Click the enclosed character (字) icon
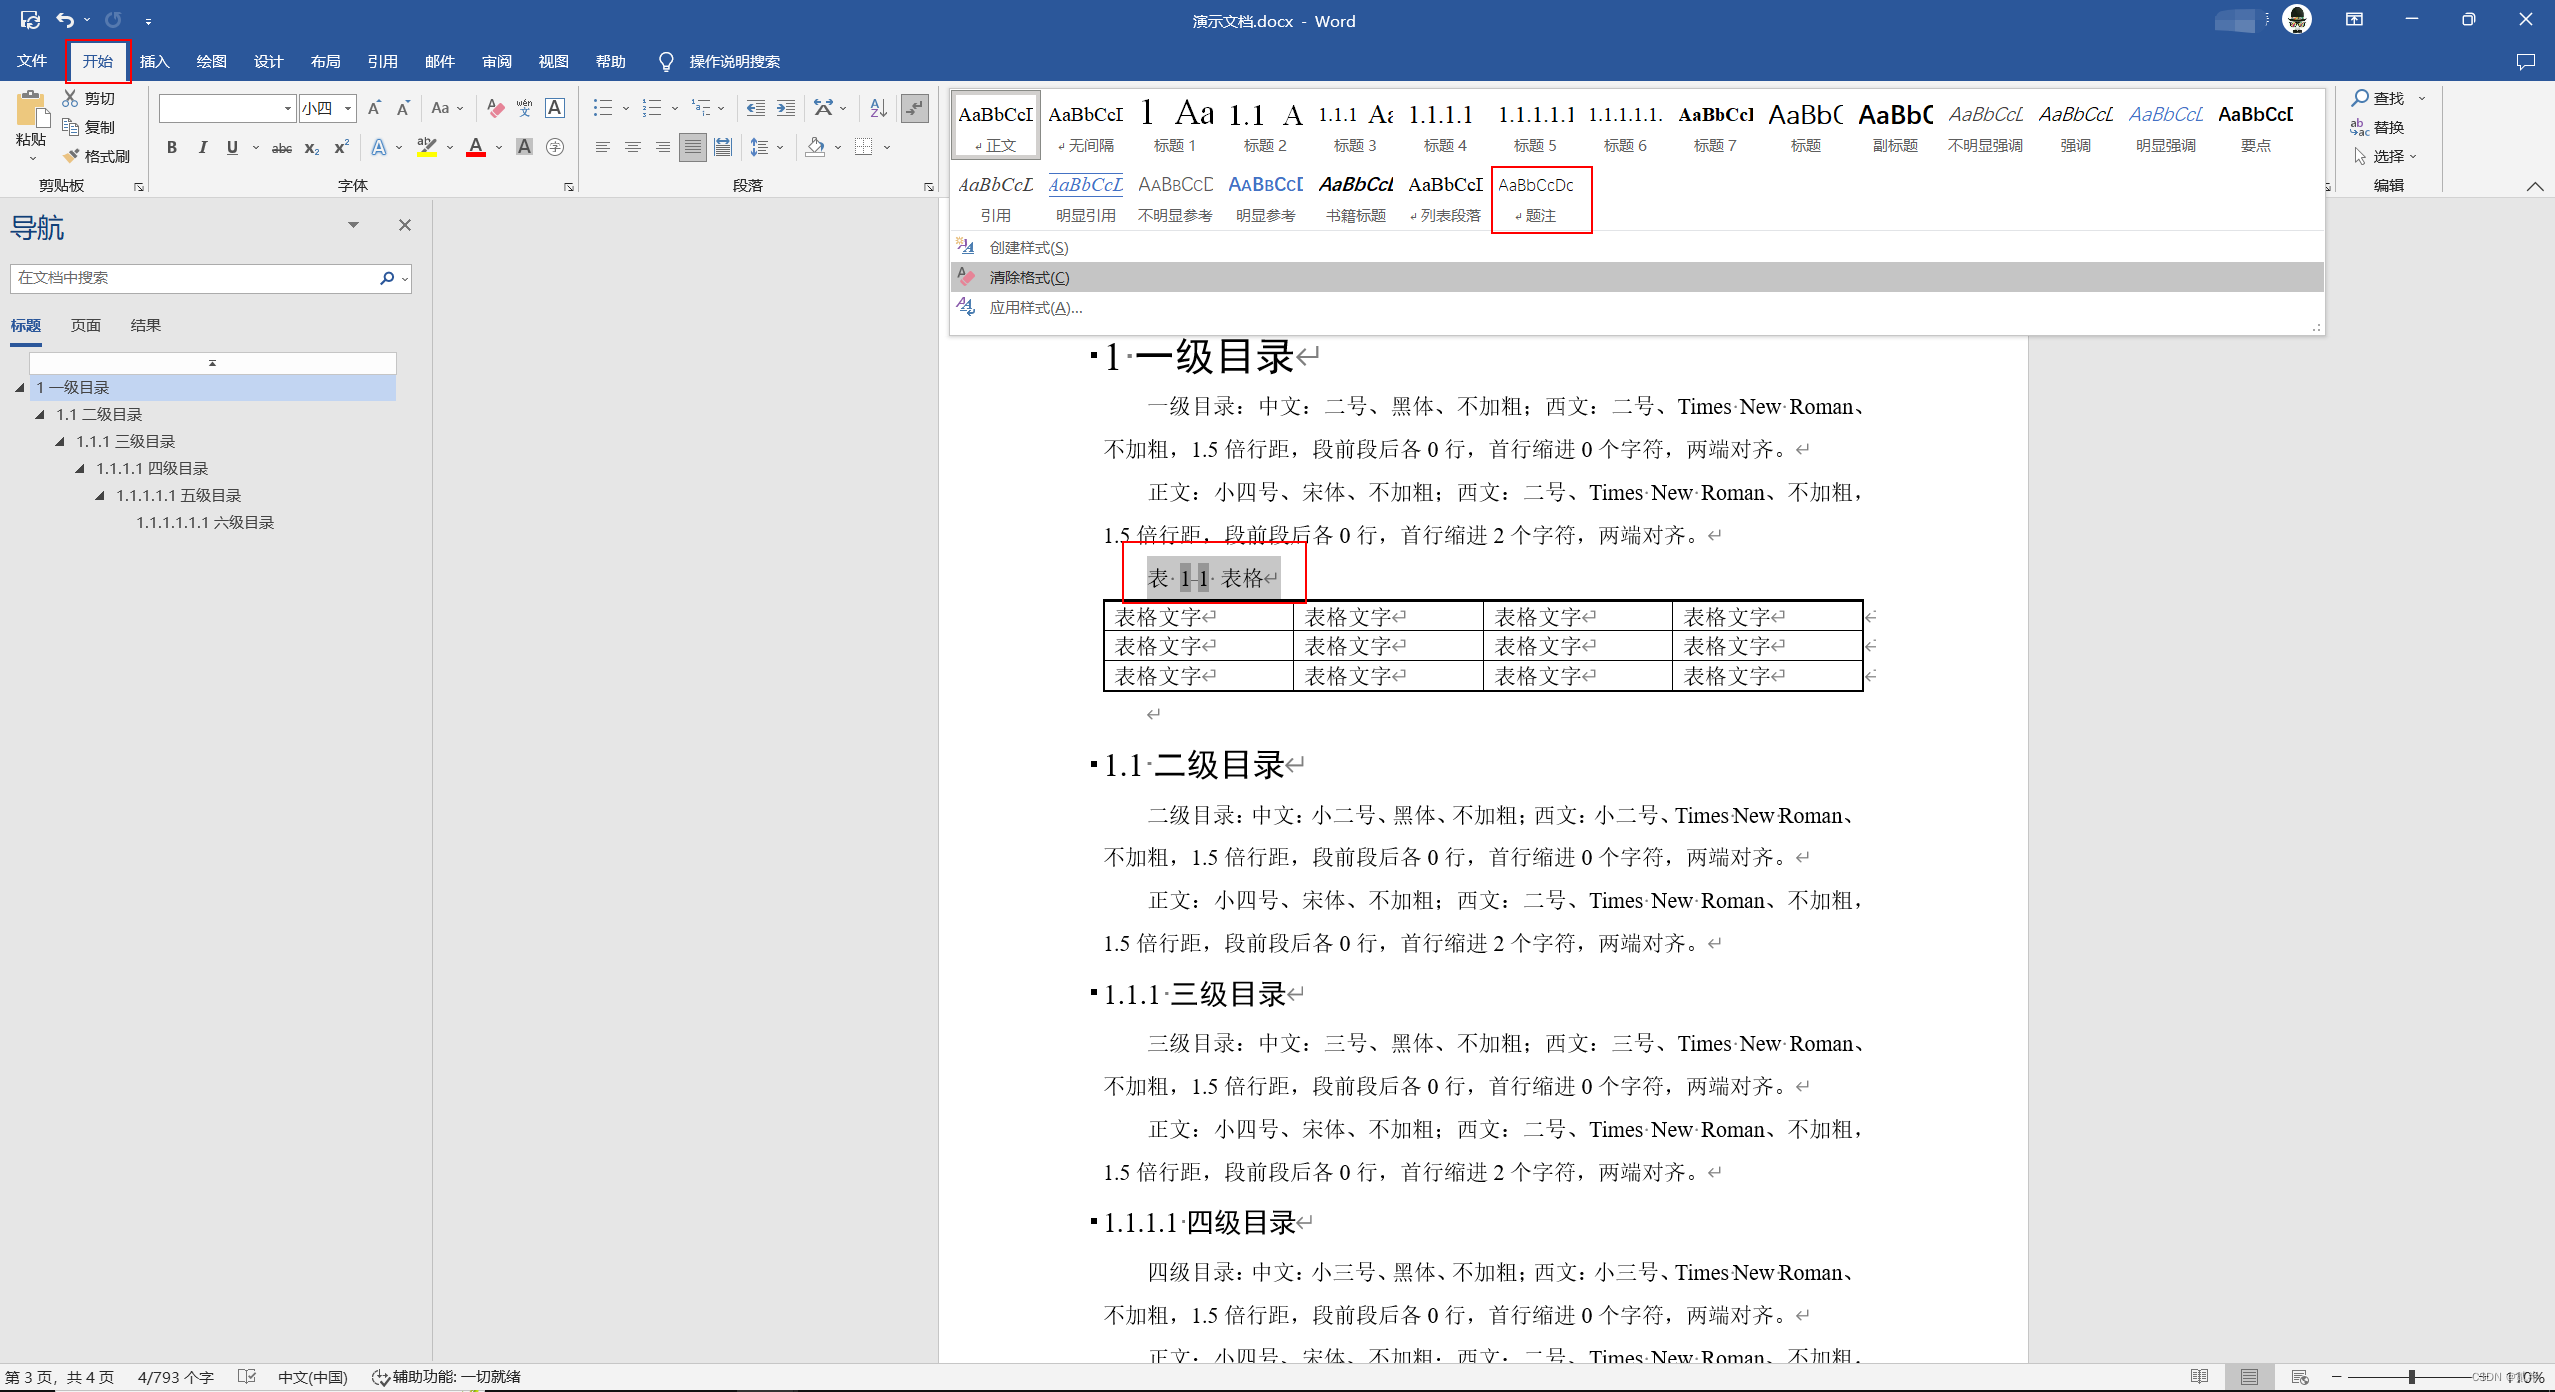 tap(555, 147)
